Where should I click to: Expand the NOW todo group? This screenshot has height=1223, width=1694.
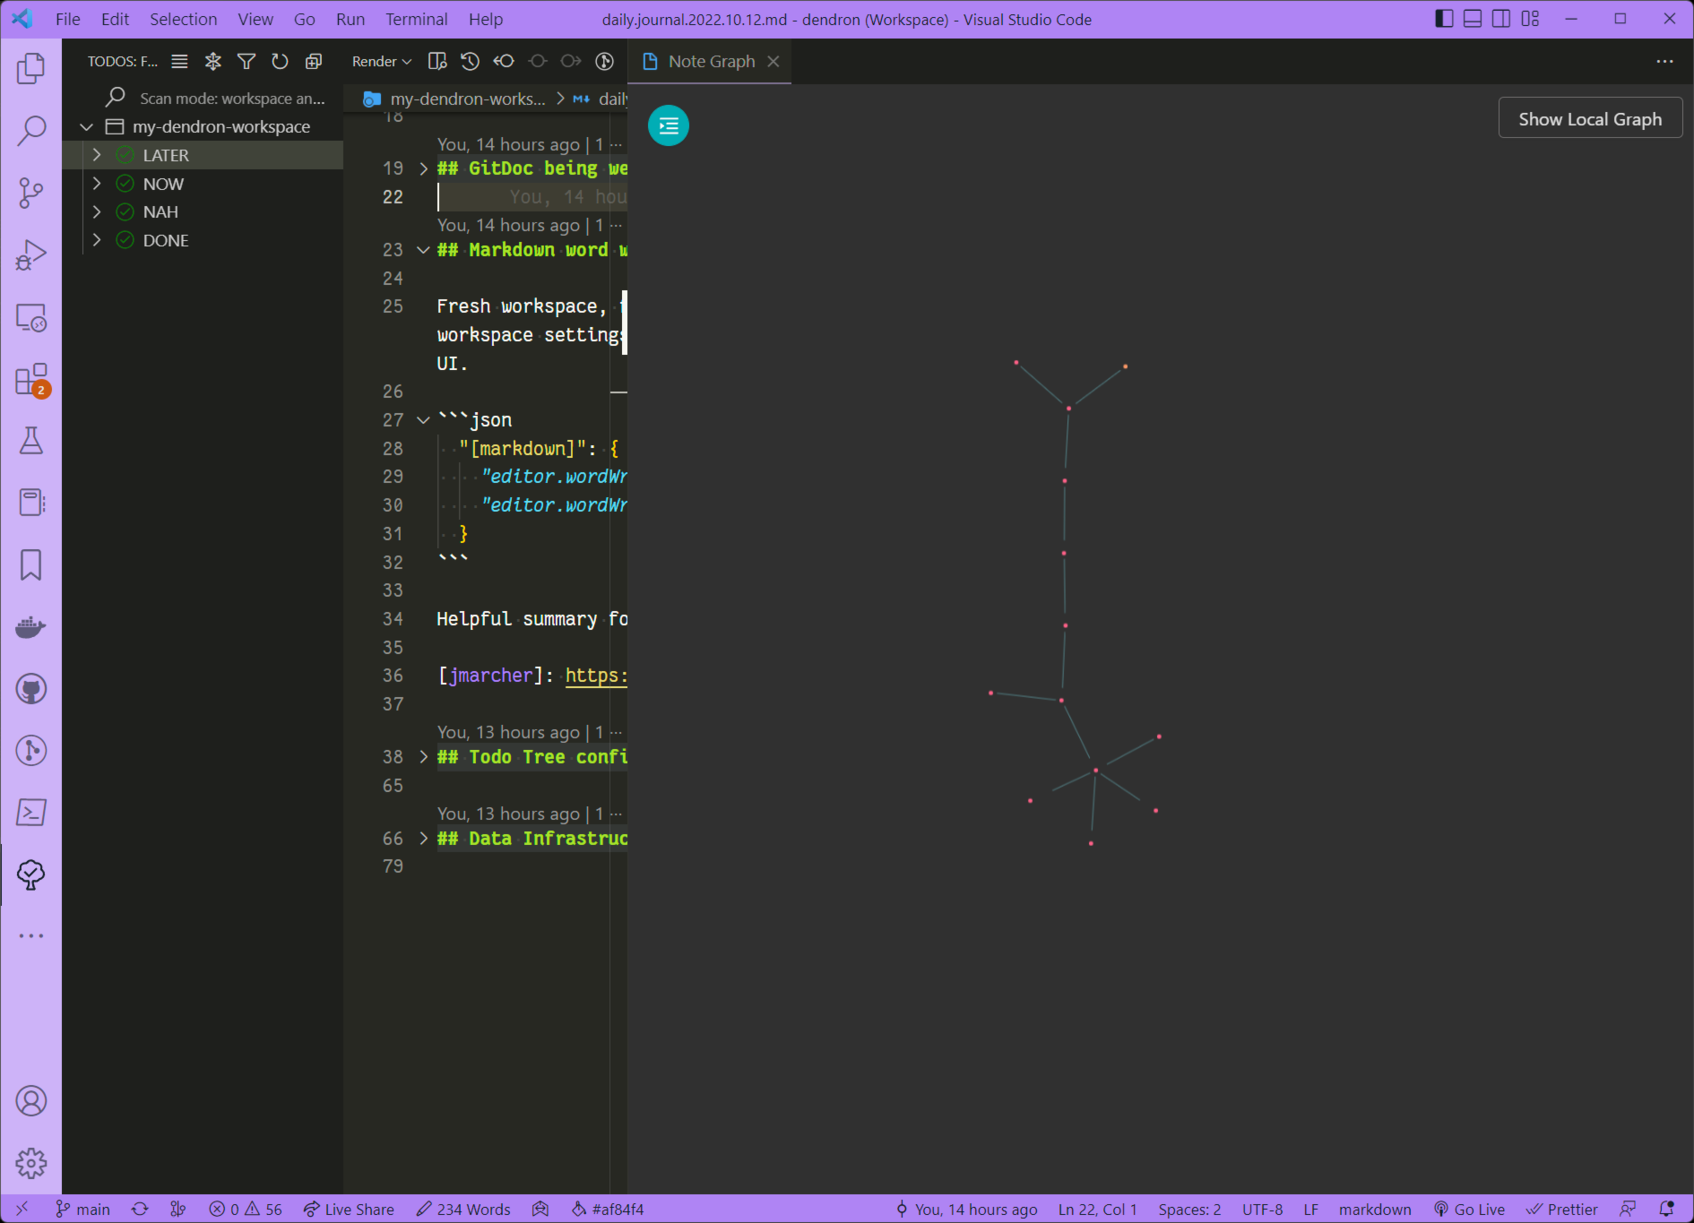[x=97, y=183]
